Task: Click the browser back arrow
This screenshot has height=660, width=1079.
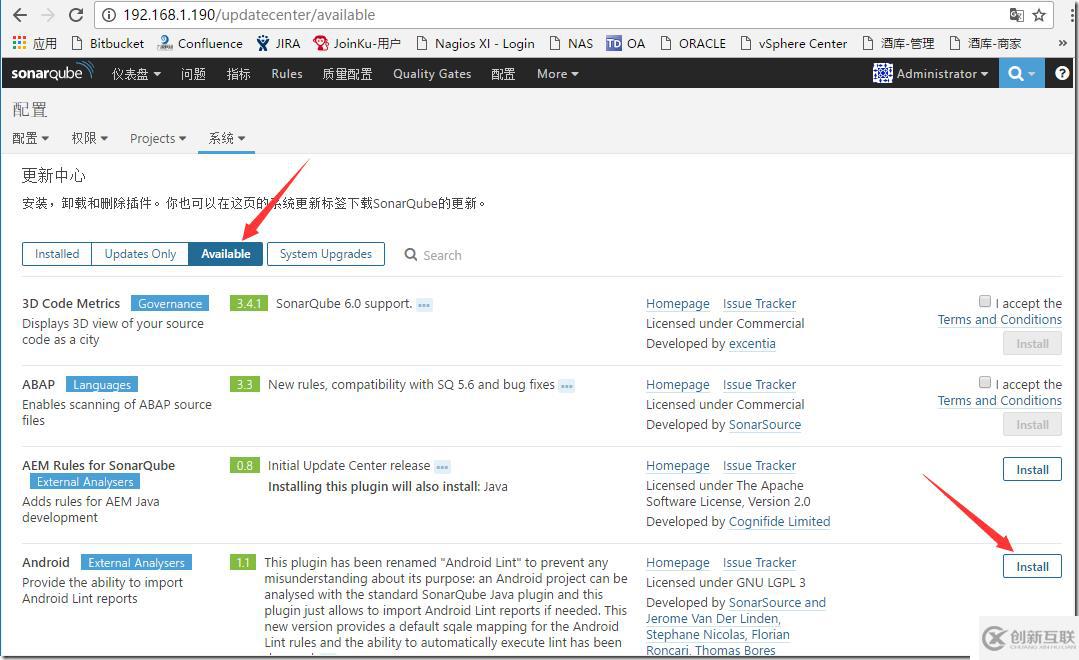Action: [x=19, y=14]
